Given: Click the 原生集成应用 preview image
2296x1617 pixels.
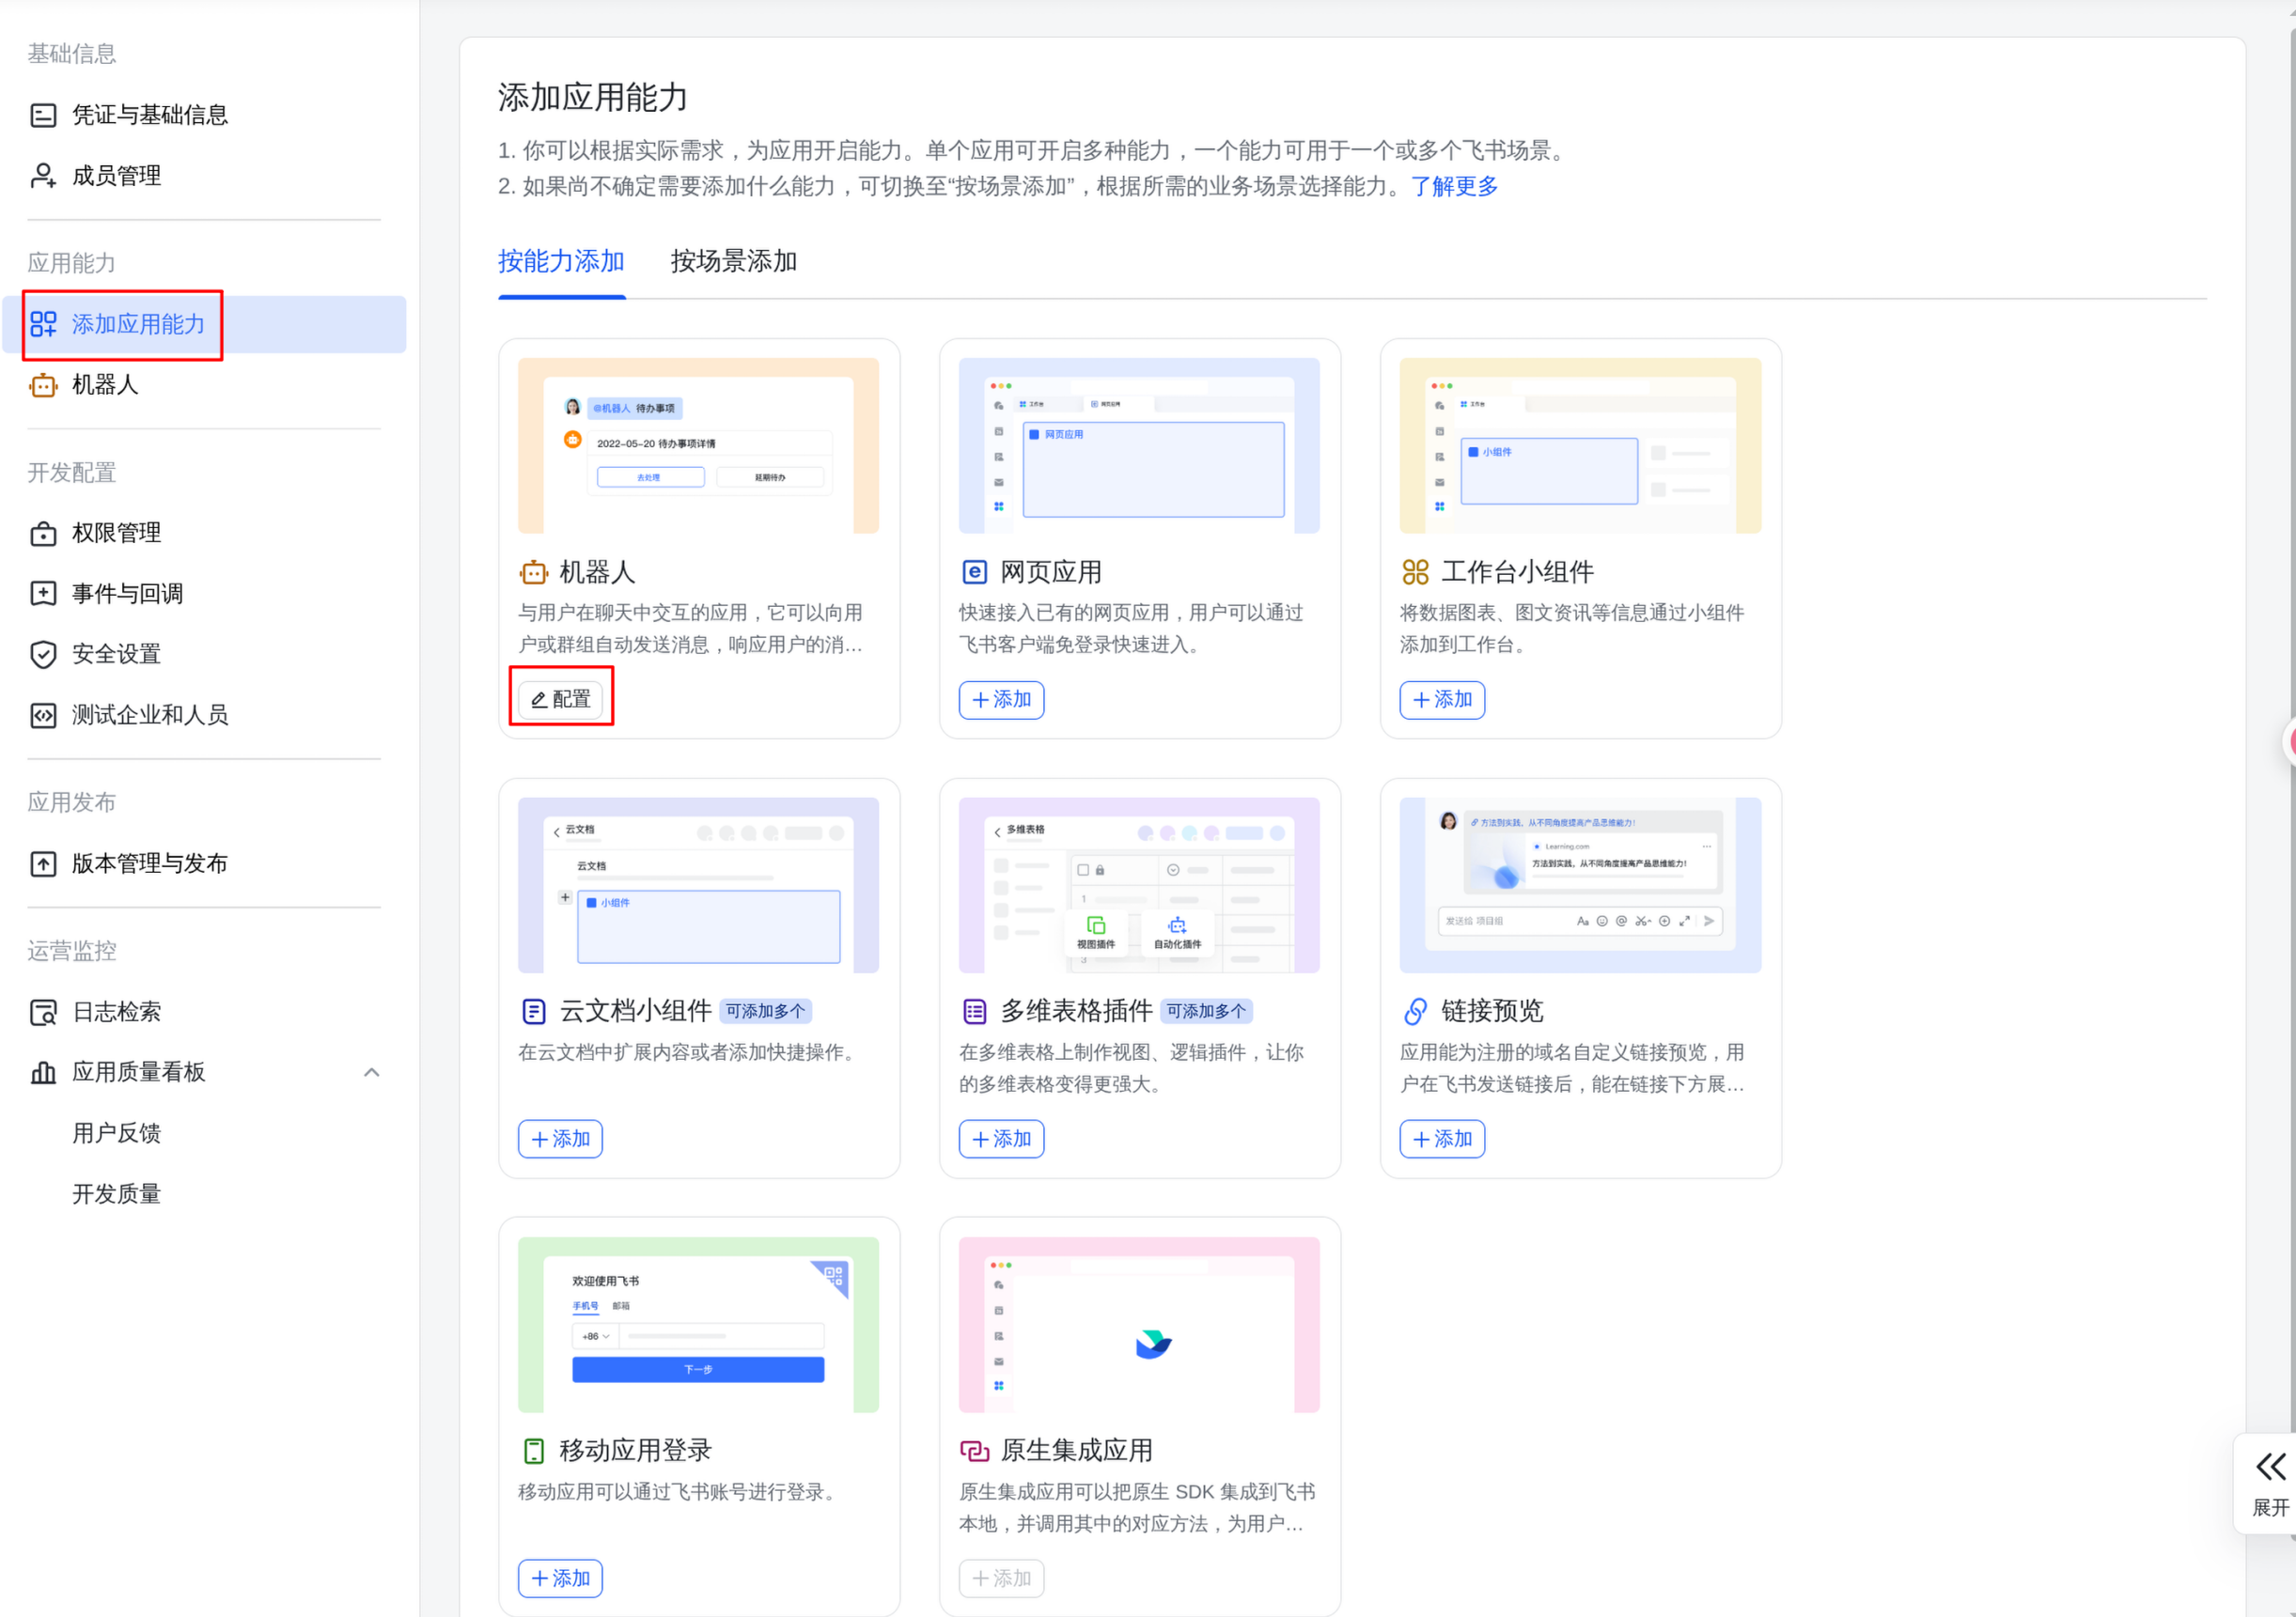Looking at the screenshot, I should tap(1139, 1324).
